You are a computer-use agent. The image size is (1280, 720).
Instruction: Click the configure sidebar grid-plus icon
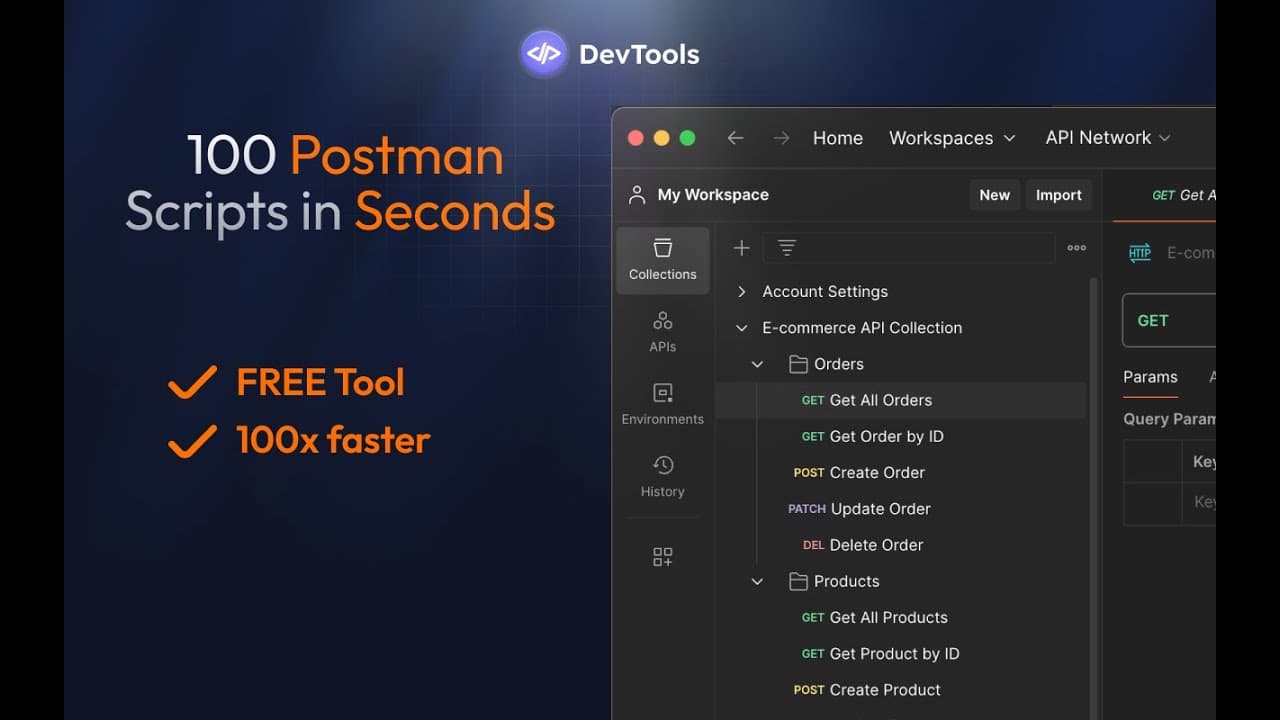point(662,557)
